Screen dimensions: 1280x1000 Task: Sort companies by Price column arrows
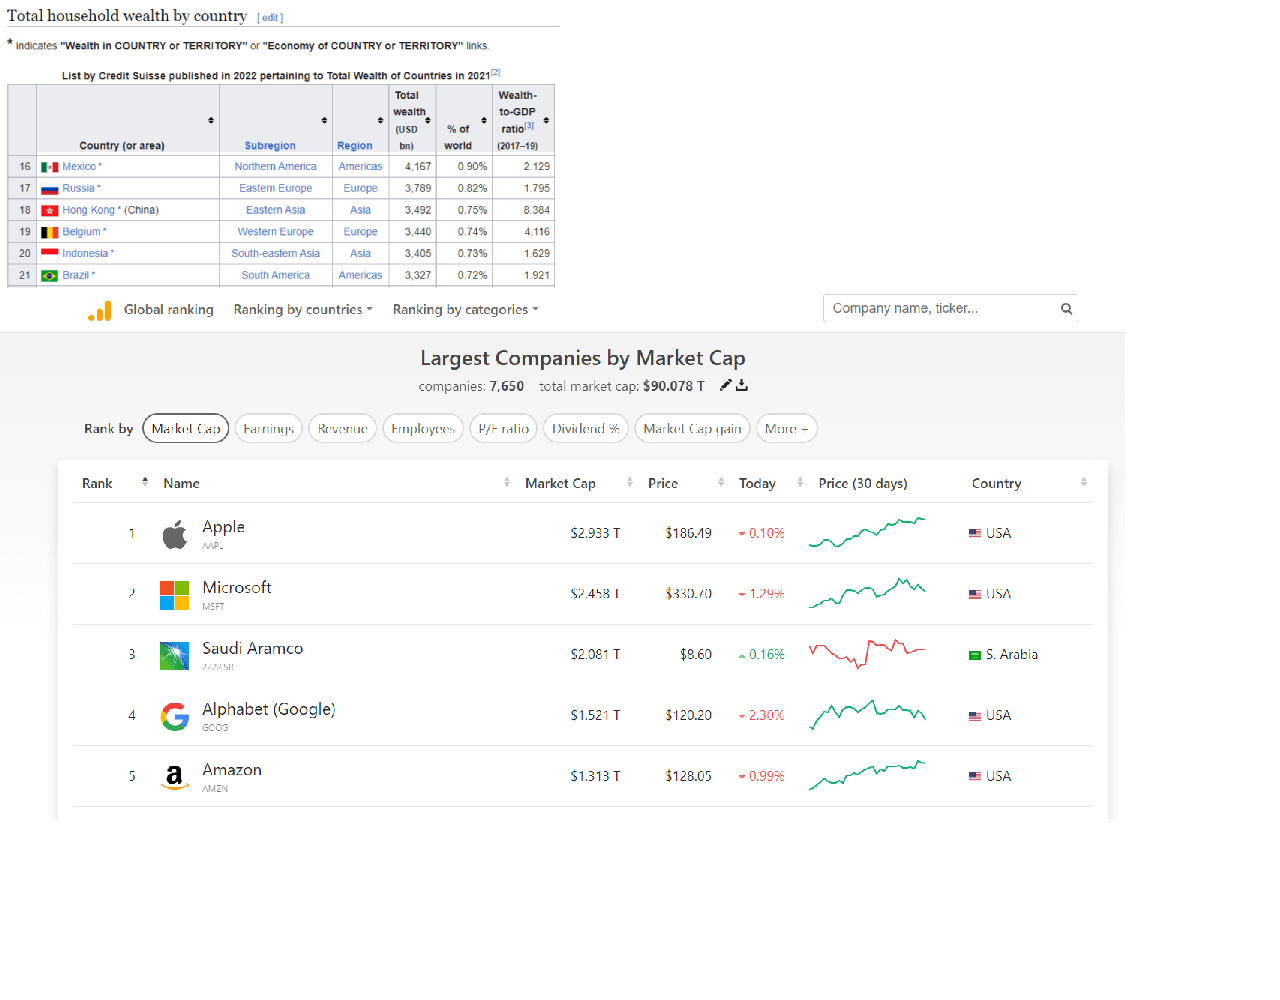[x=721, y=482]
